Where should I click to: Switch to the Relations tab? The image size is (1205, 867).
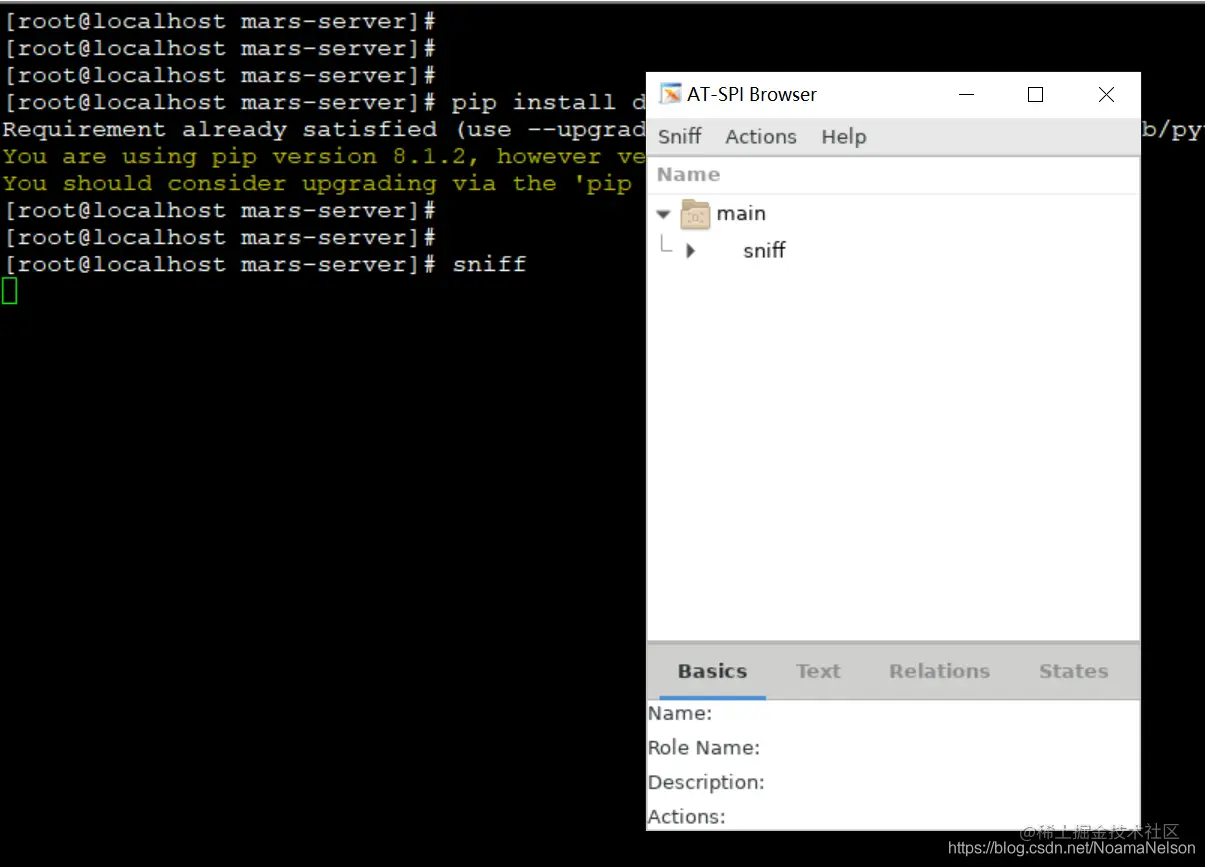pos(939,671)
